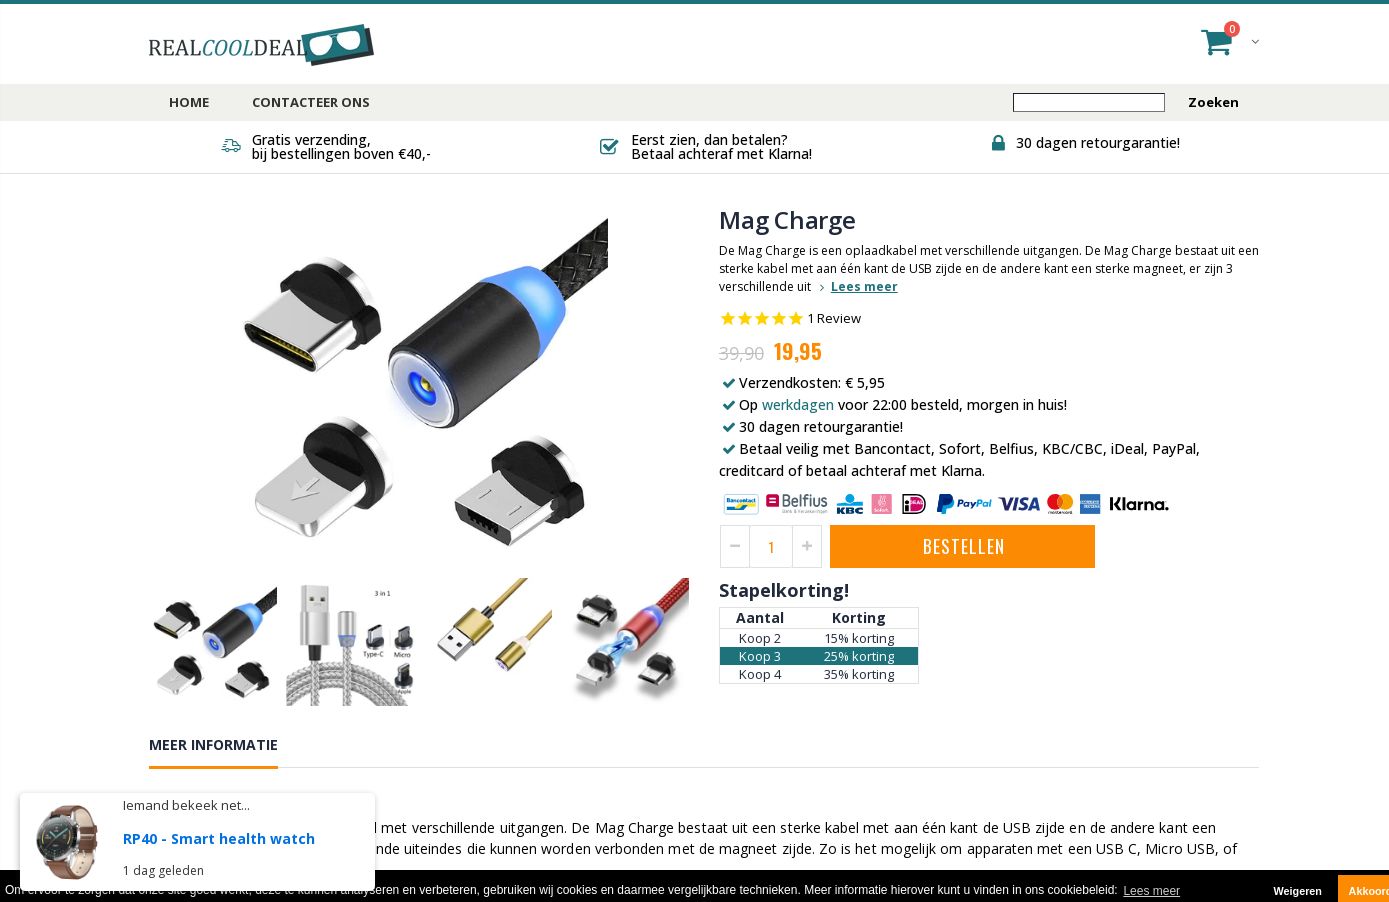The height and width of the screenshot is (902, 1389).
Task: Select the Koop 3 discount row
Action: [x=819, y=656]
